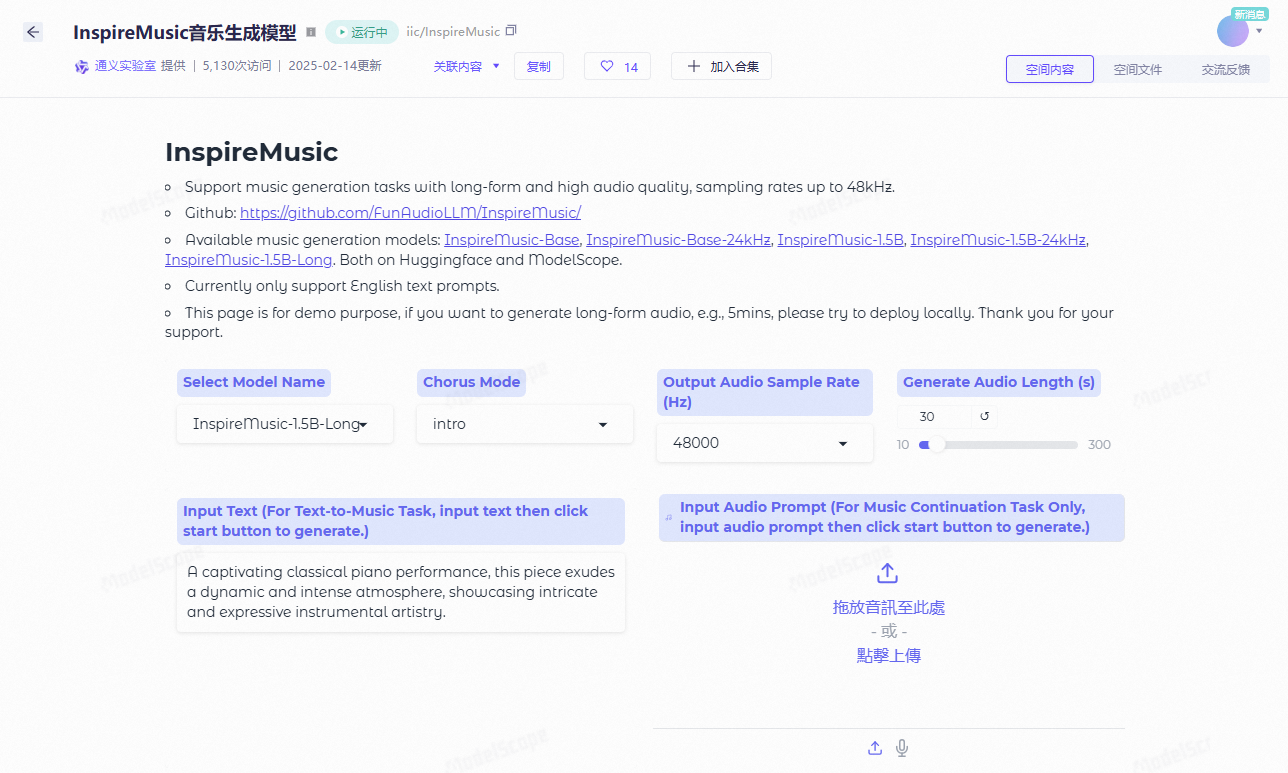Open the avatar menu arrow at top right
1288x773 pixels.
click(1259, 31)
